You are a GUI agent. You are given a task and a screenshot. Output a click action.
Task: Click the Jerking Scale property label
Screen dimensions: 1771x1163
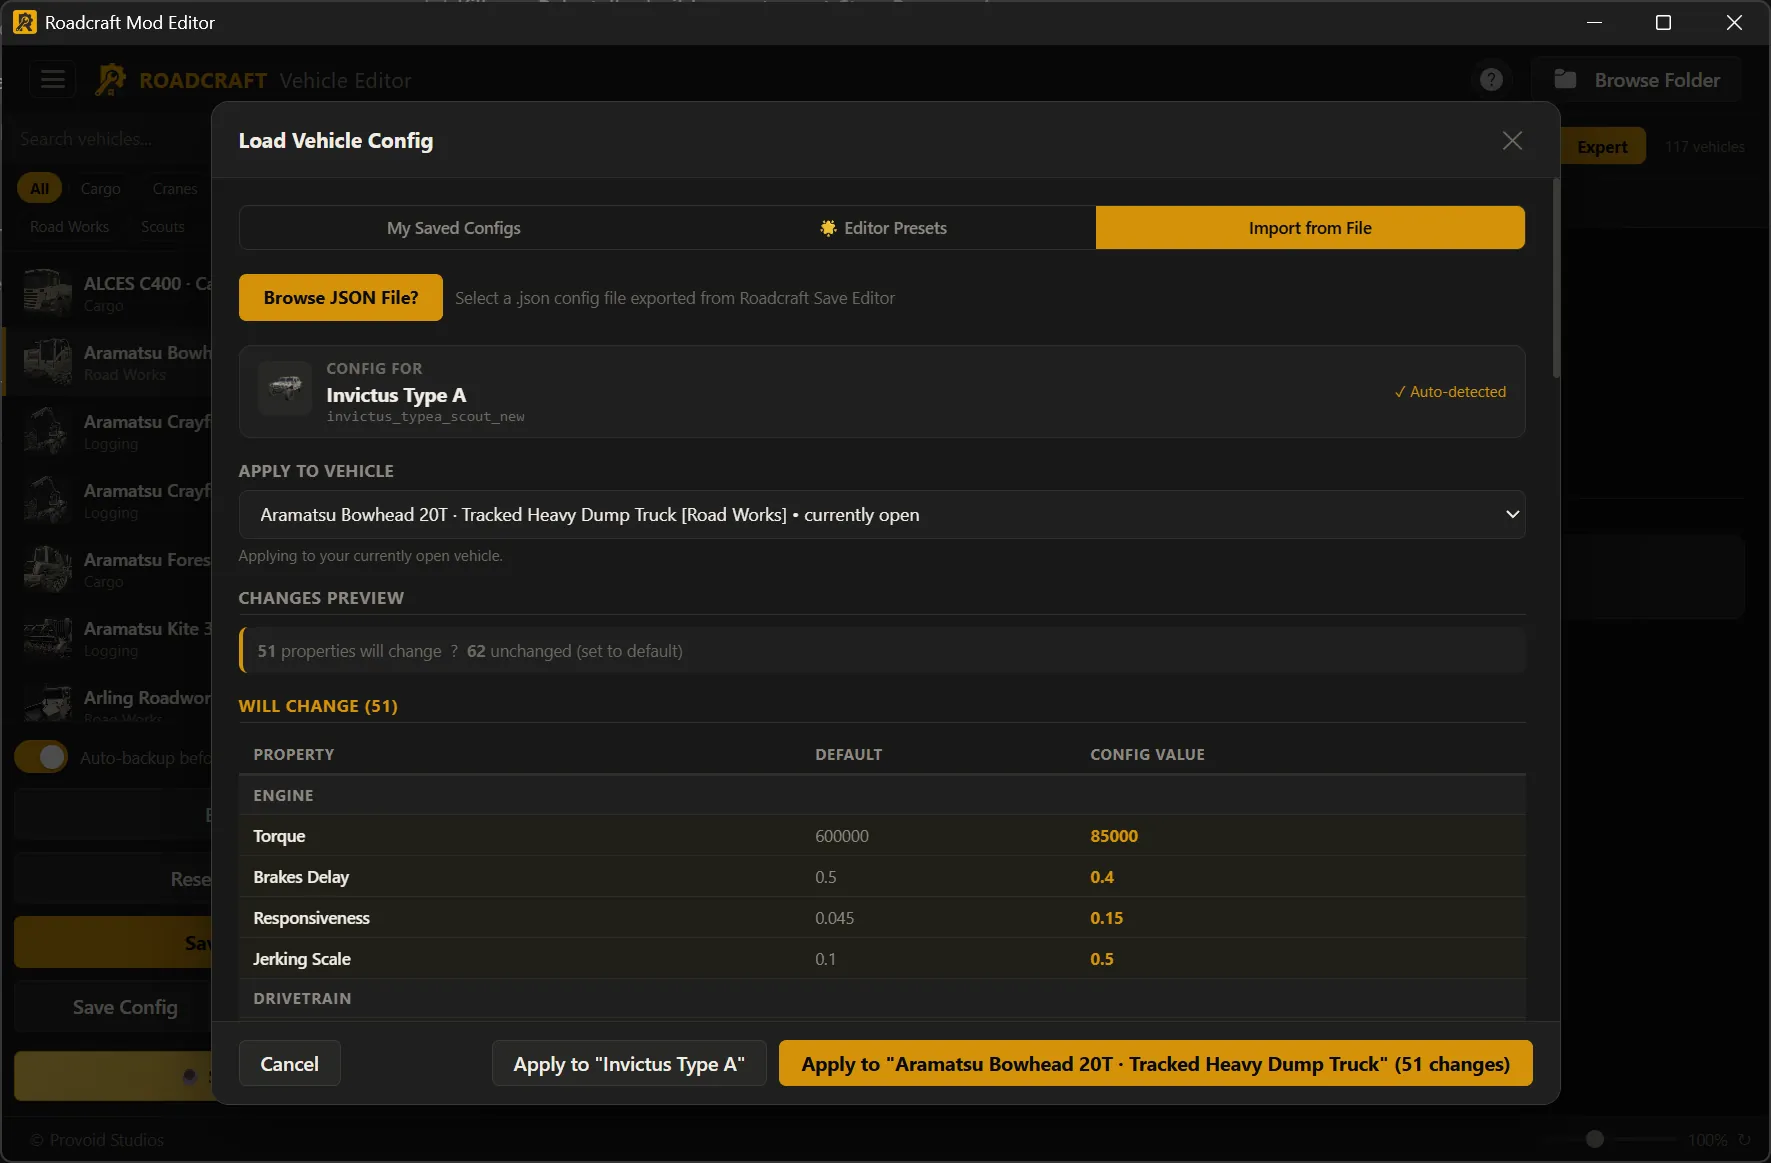tap(302, 959)
